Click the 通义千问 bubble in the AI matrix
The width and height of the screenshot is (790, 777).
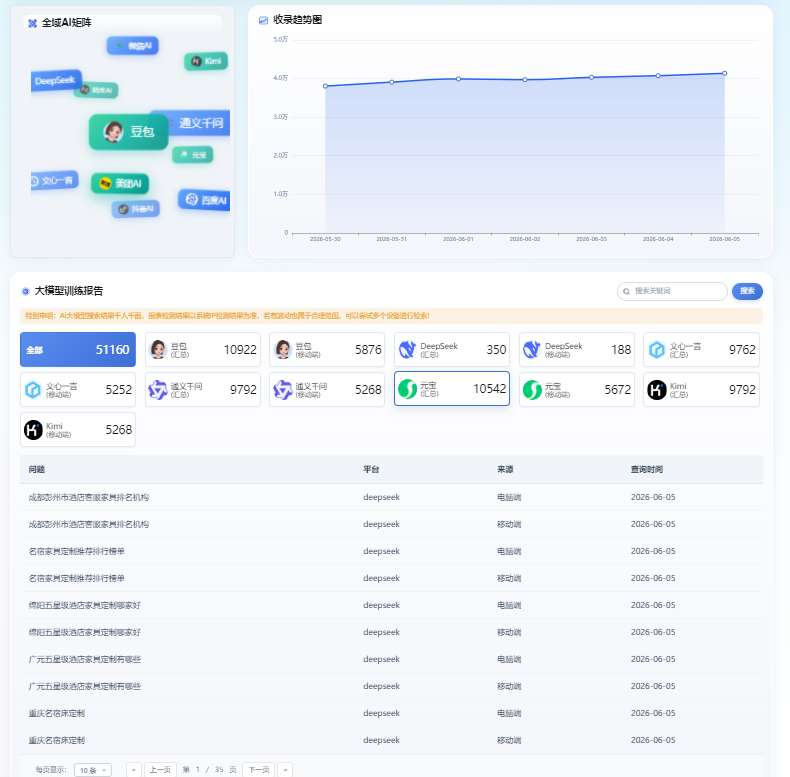pos(194,123)
